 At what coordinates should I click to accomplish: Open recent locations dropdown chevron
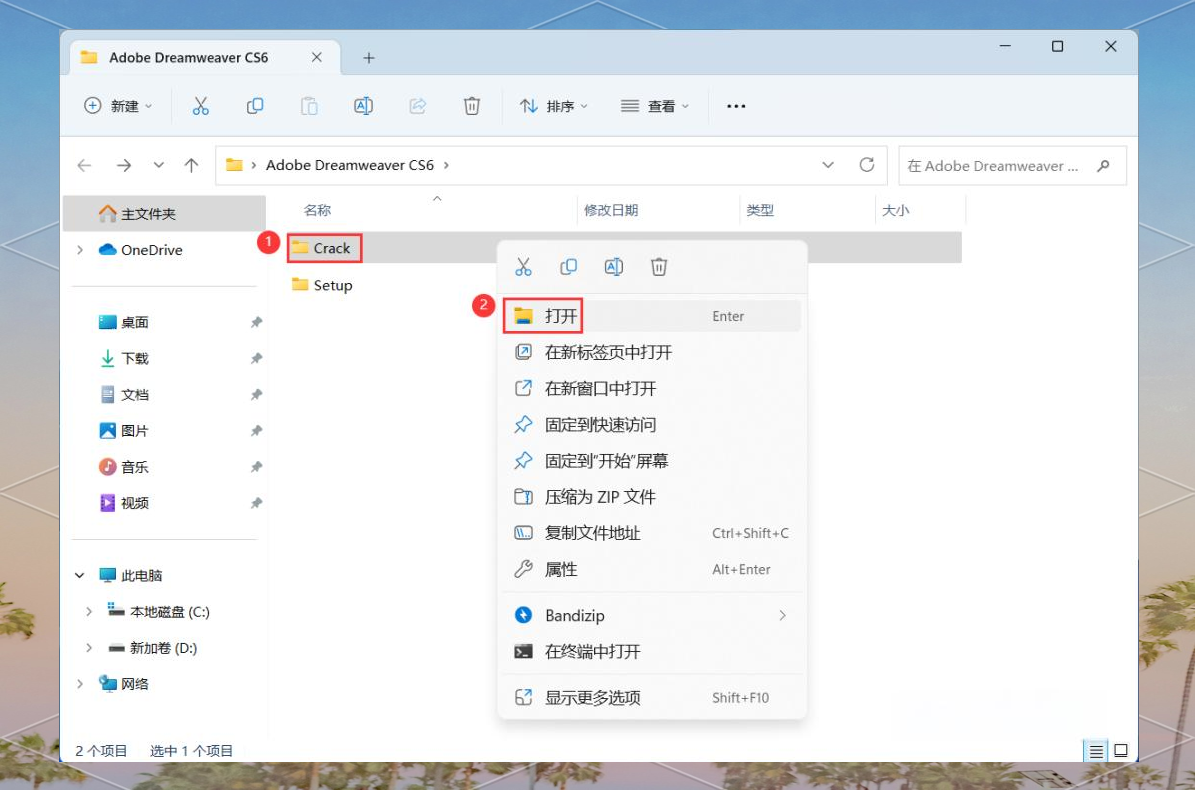pyautogui.click(x=159, y=165)
